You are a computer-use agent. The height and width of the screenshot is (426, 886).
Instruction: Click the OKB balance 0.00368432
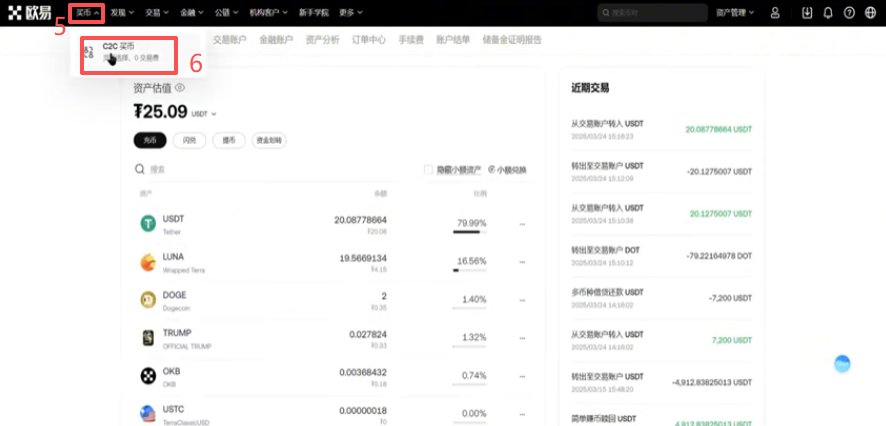363,372
